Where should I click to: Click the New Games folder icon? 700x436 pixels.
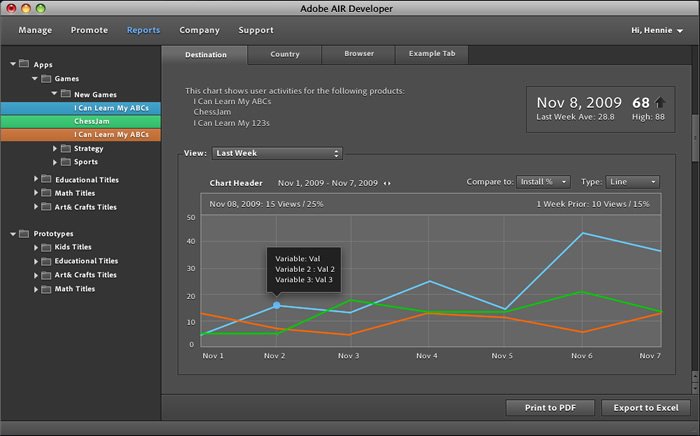pyautogui.click(x=66, y=94)
